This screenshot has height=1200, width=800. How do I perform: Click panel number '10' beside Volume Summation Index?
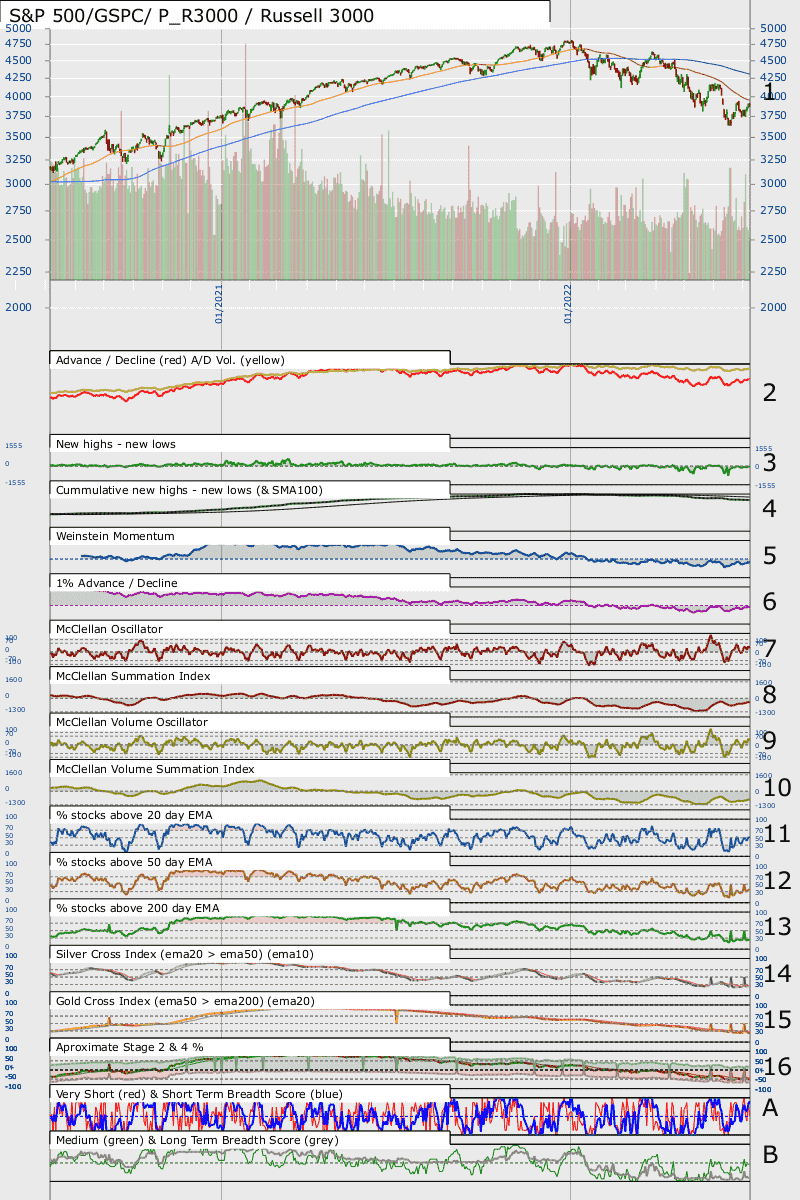click(x=777, y=788)
